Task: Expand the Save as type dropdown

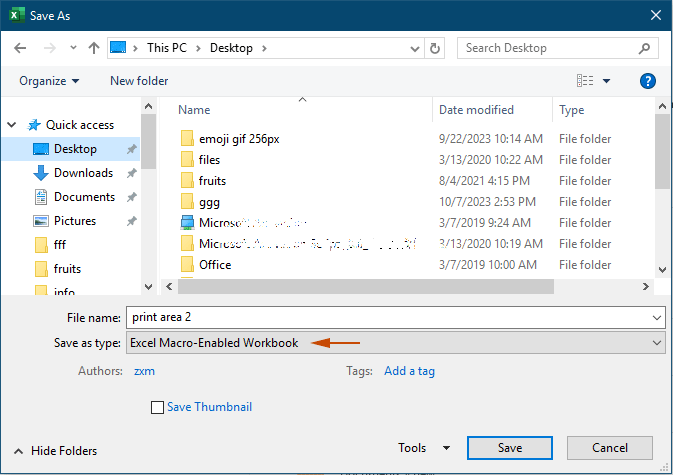Action: pos(656,343)
